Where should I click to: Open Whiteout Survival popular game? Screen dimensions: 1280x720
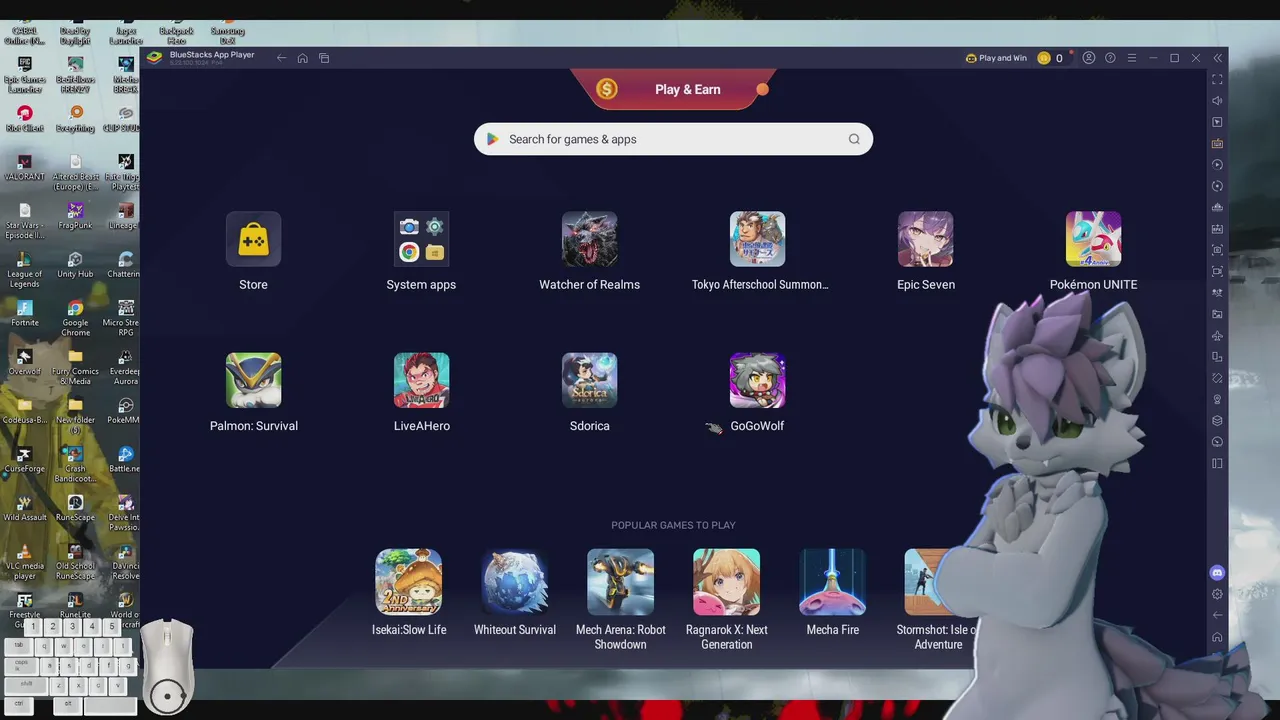coord(514,582)
